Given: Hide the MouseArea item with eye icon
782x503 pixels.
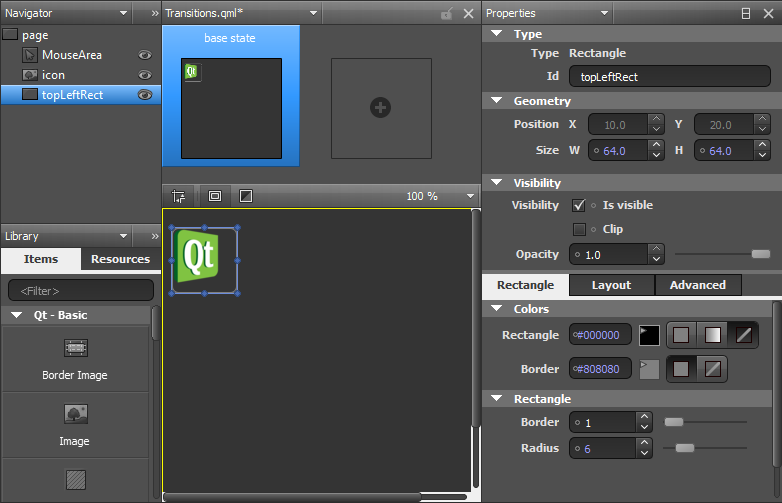Looking at the screenshot, I should point(144,55).
